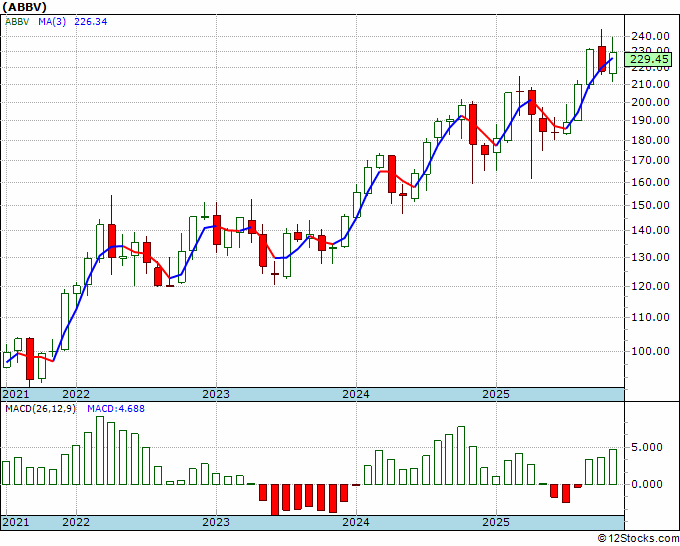
Task: Click the MA(3) indicator label
Action: click(52, 22)
